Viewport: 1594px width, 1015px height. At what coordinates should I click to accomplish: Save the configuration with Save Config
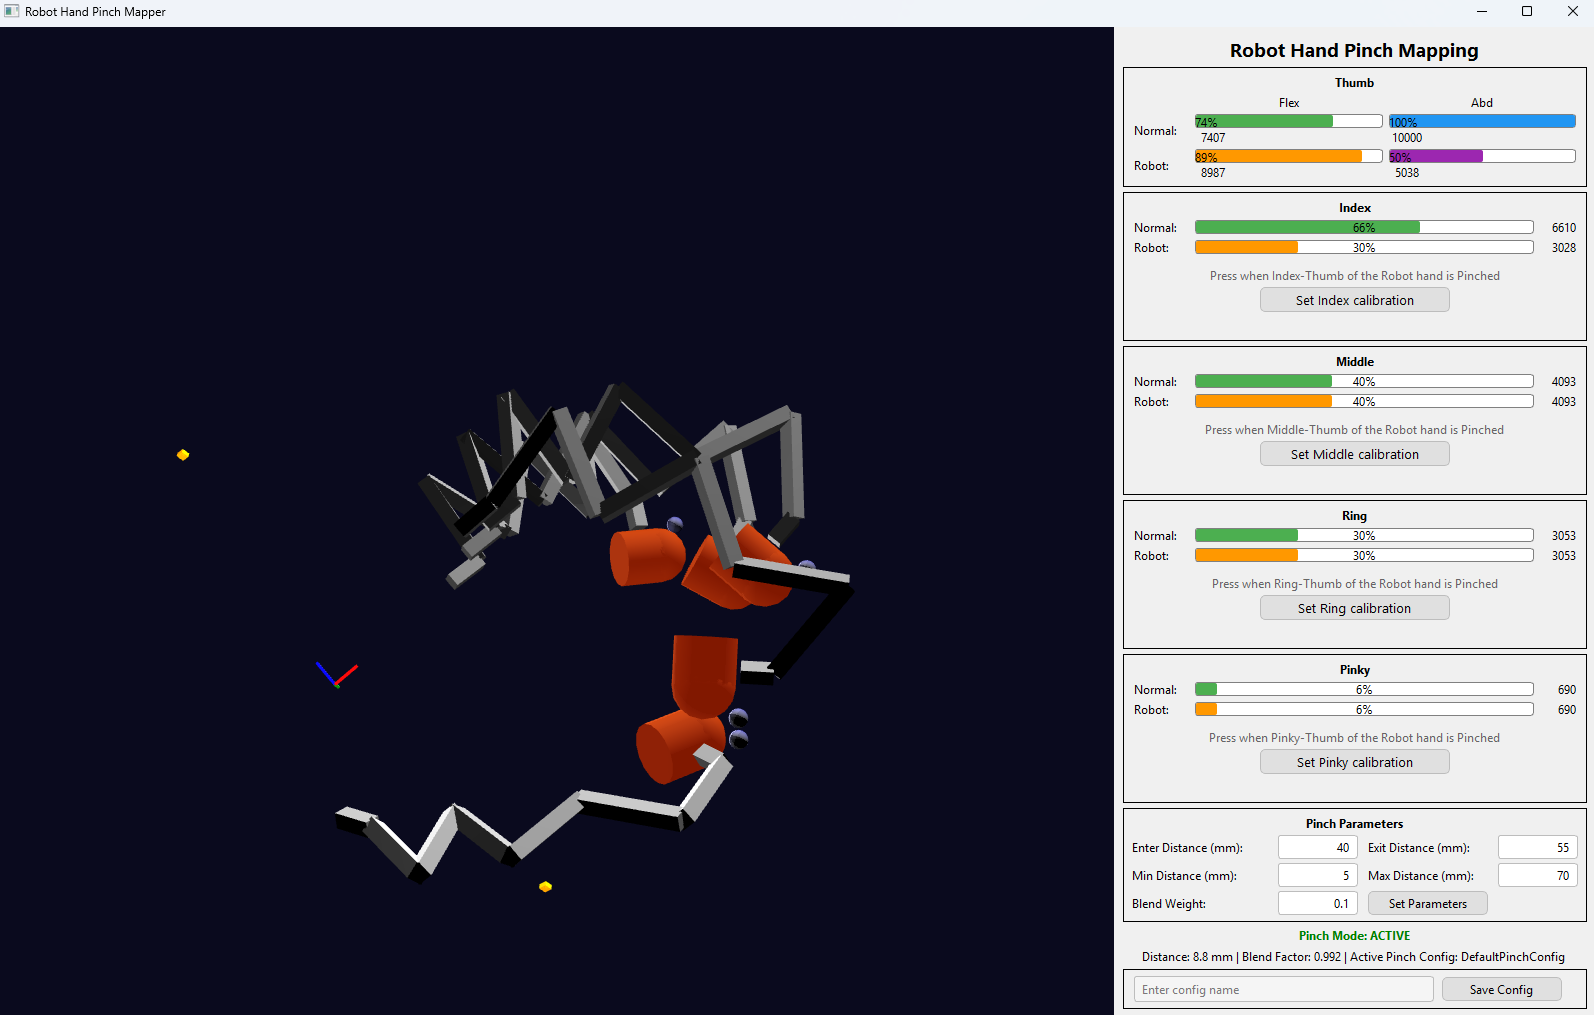[1500, 990]
